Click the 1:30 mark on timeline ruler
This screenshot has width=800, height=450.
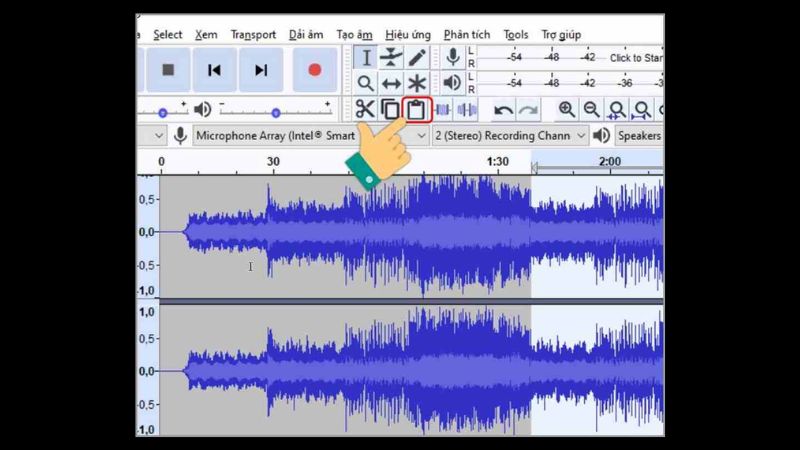click(497, 162)
